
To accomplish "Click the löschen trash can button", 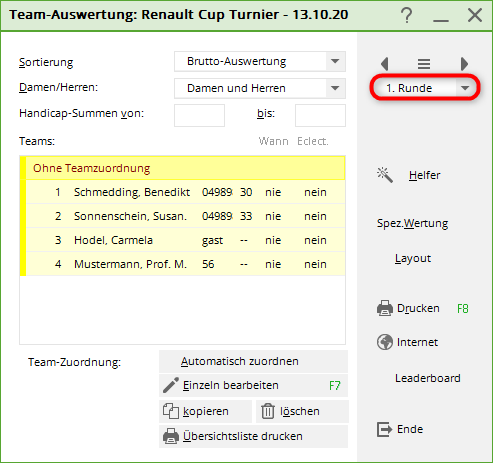I will pos(302,411).
